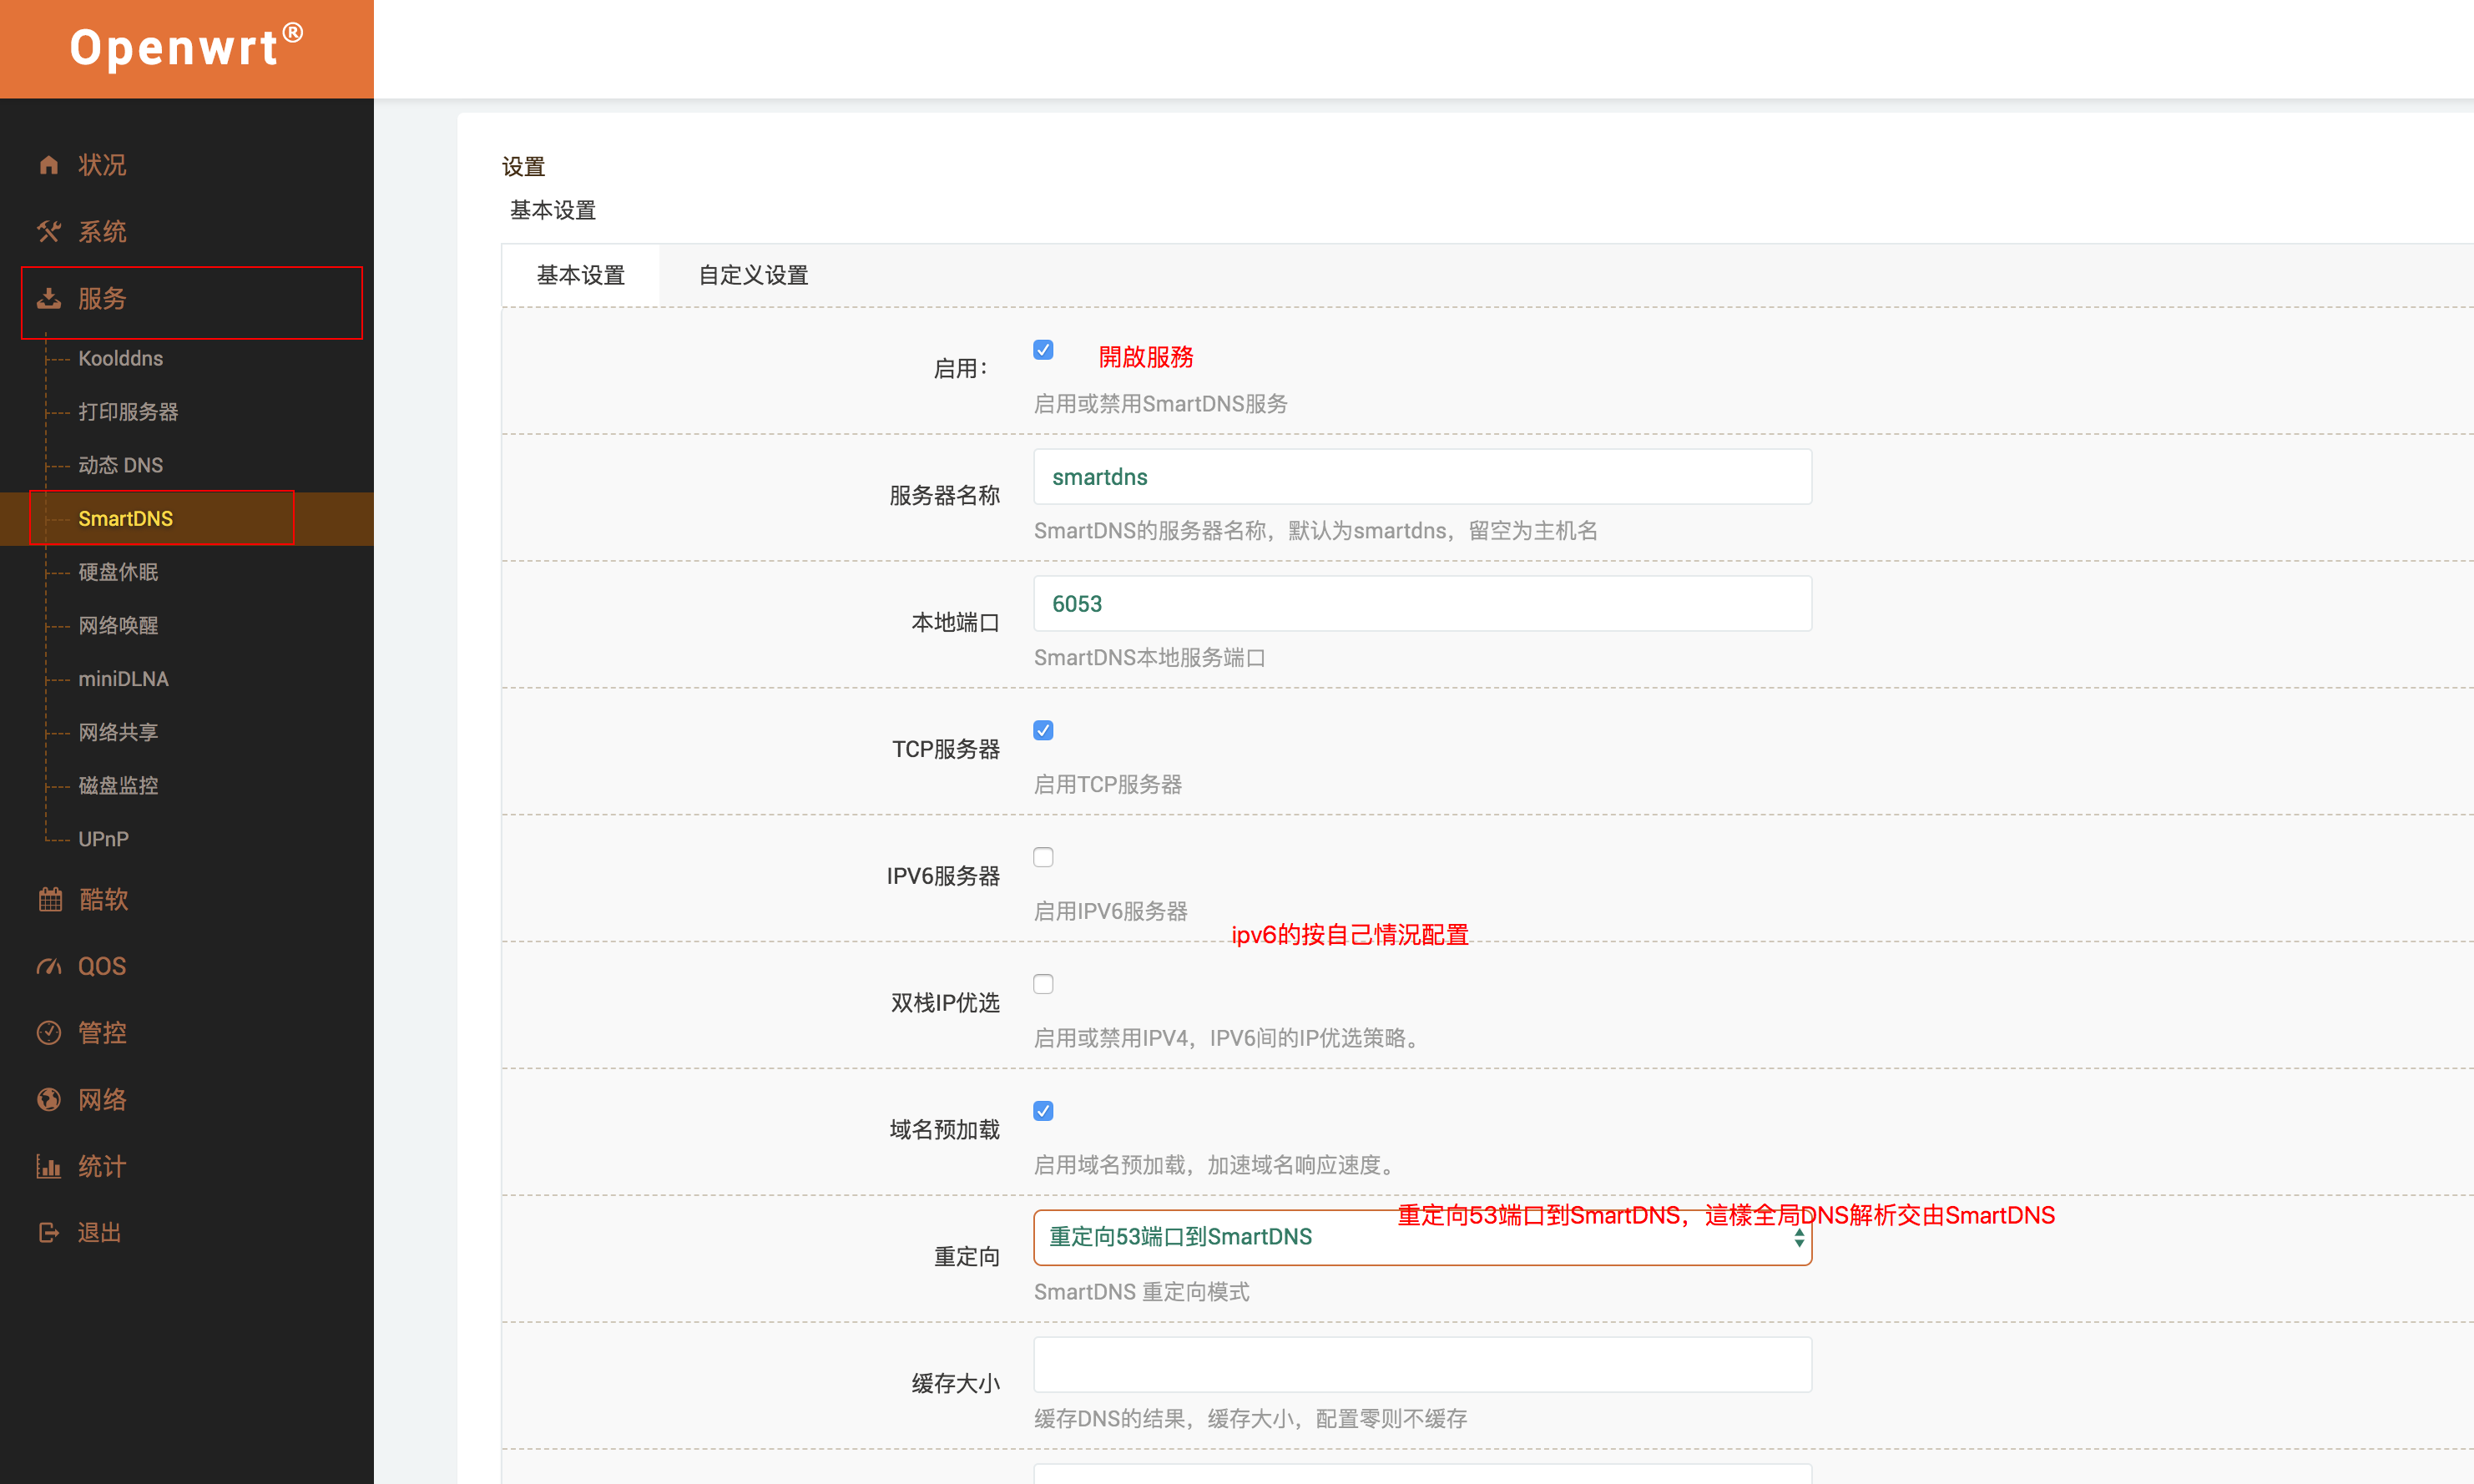2474x1484 pixels.
Task: Open the 重定向 dropdown
Action: coord(1422,1238)
